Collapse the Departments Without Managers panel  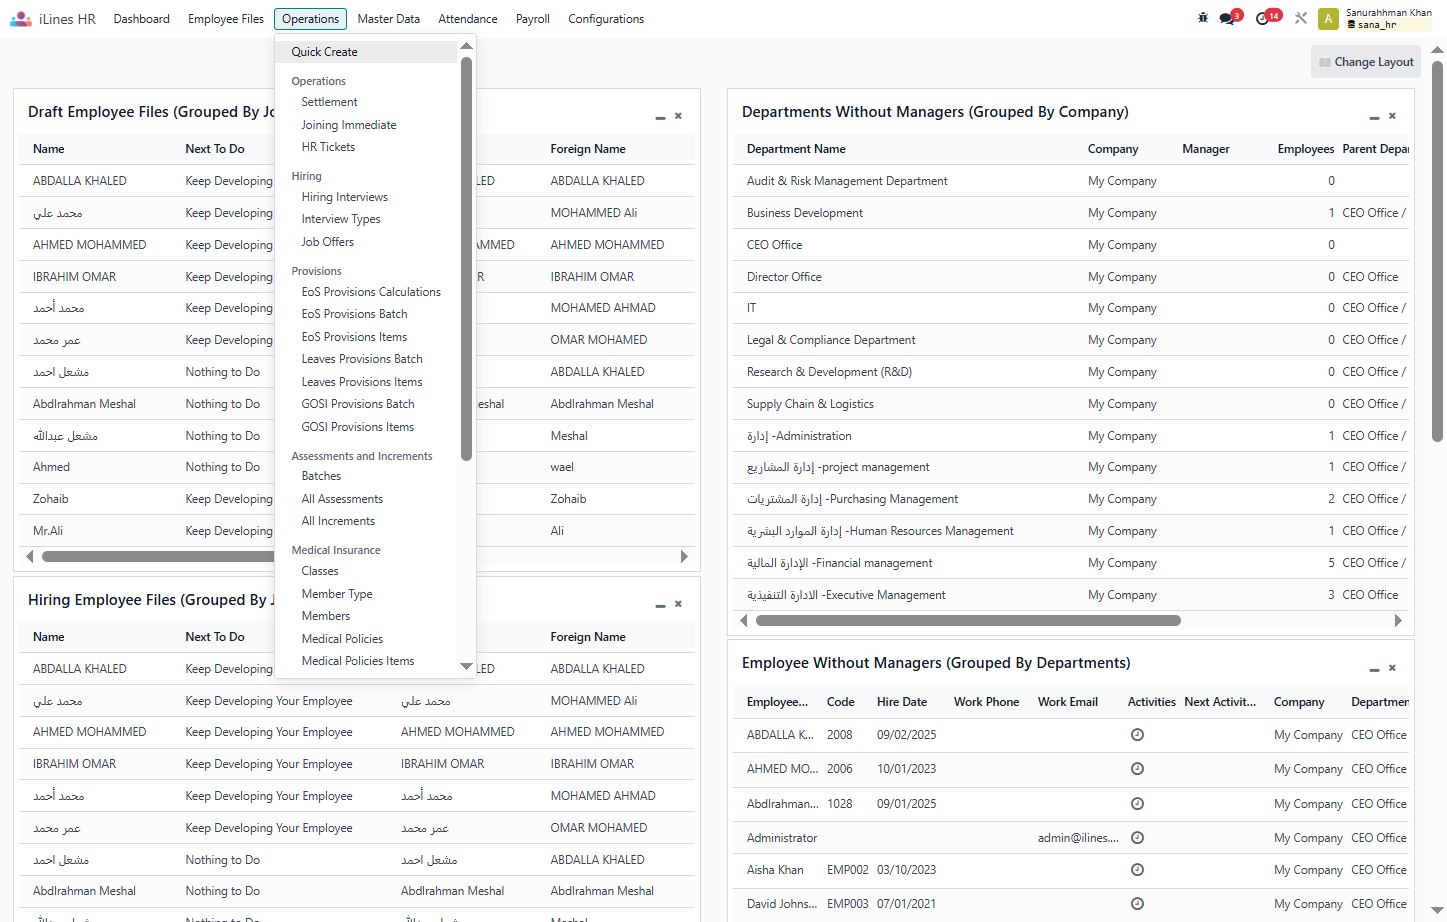pyautogui.click(x=1374, y=118)
